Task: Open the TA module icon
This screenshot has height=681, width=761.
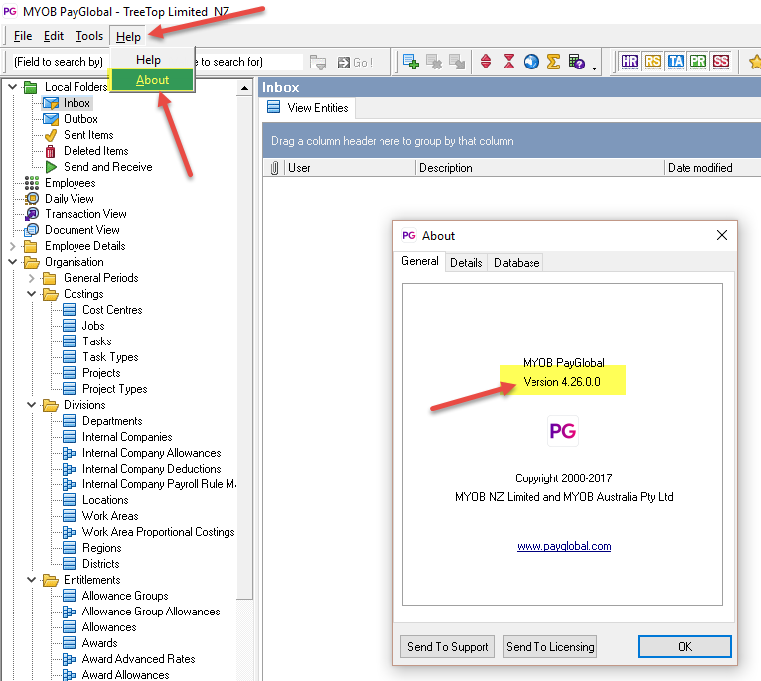Action: (x=675, y=62)
